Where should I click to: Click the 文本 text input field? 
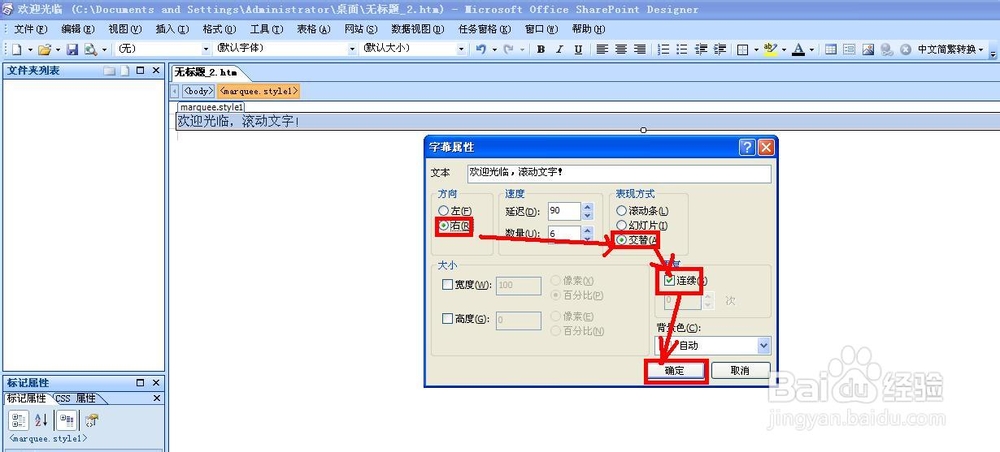click(x=619, y=173)
